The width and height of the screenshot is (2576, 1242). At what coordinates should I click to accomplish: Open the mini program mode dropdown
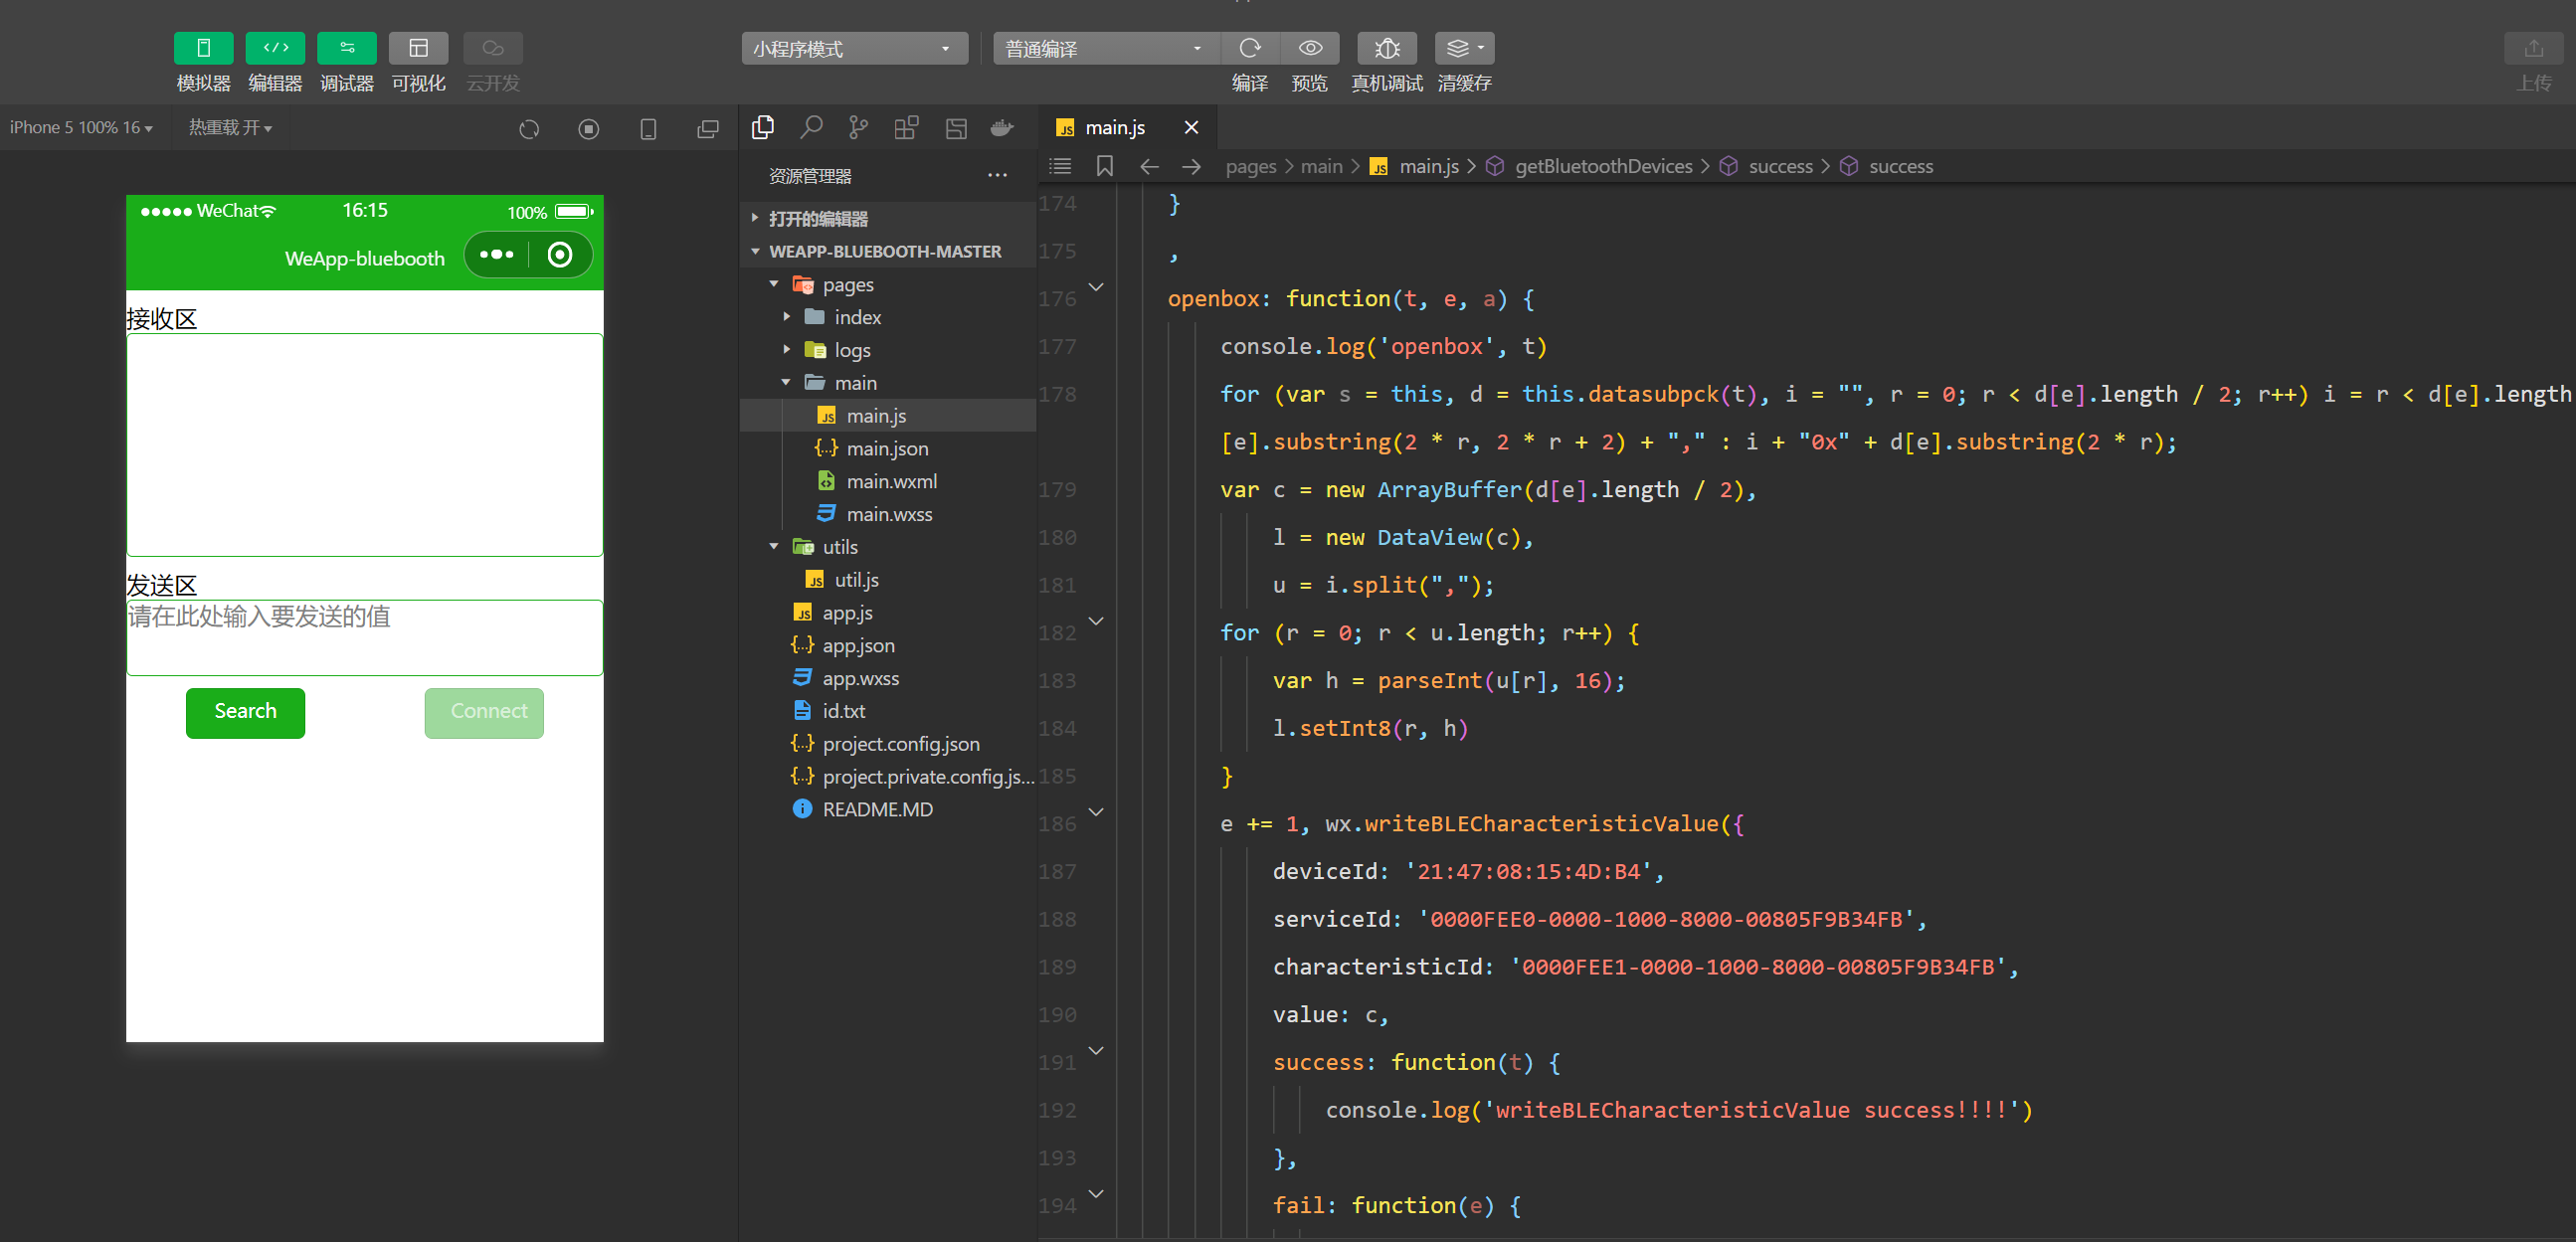853,48
